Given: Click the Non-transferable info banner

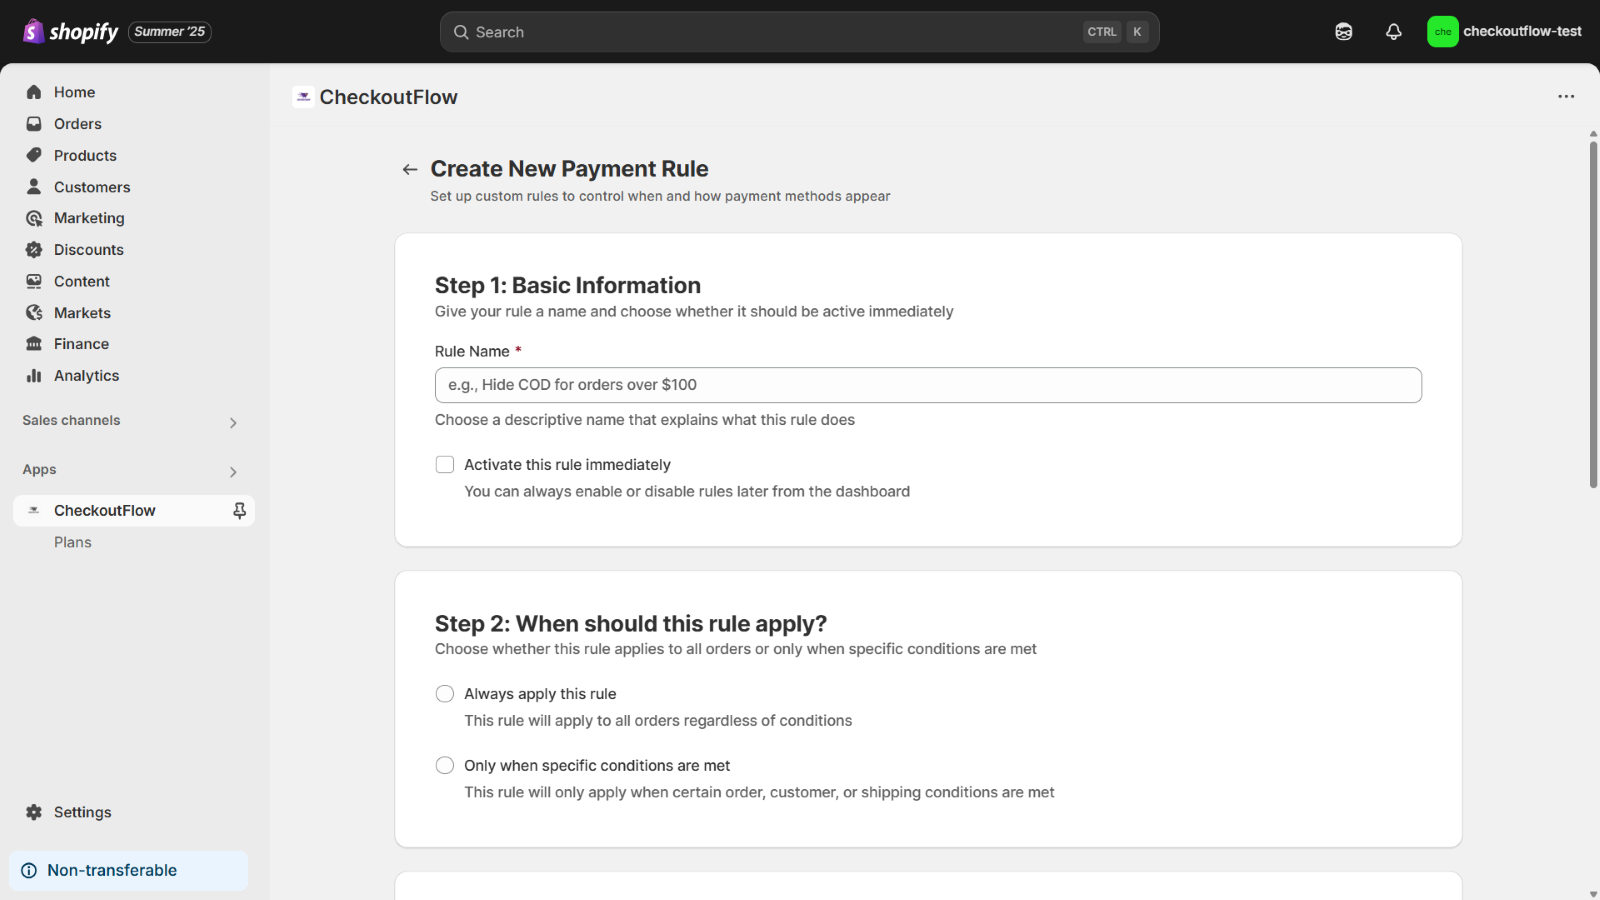Looking at the screenshot, I should (x=129, y=871).
